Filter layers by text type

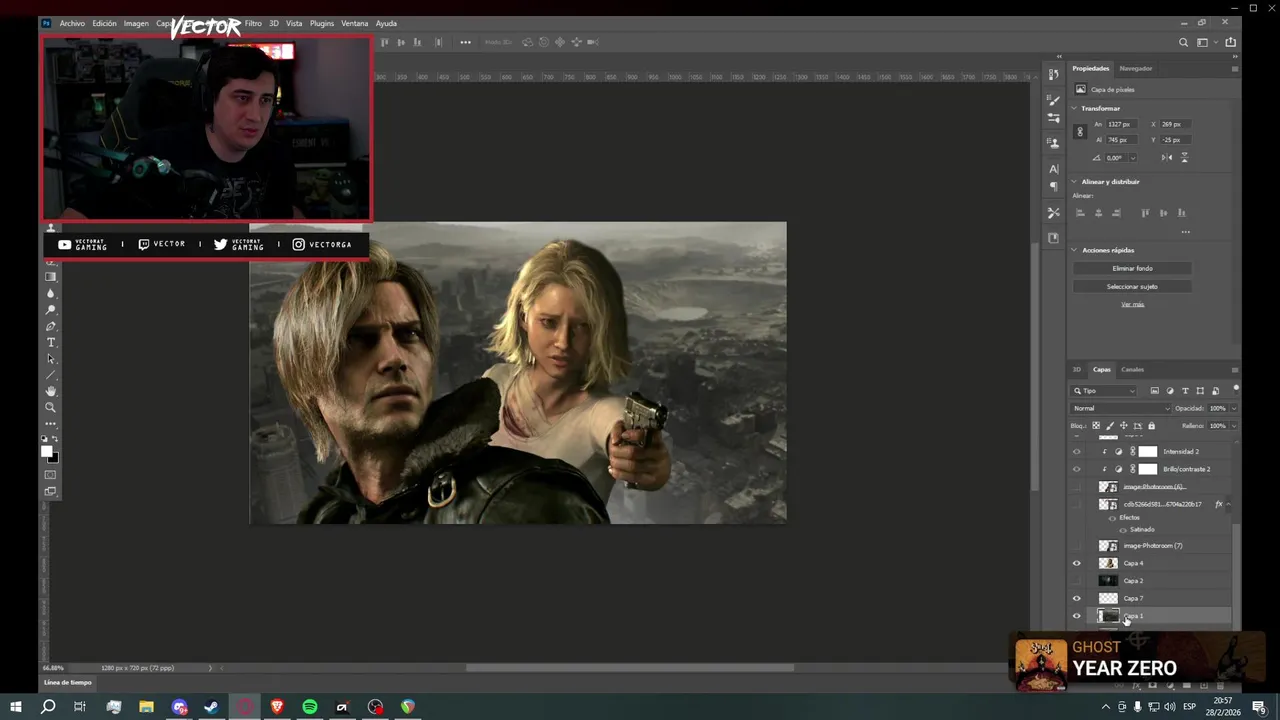(x=1185, y=391)
